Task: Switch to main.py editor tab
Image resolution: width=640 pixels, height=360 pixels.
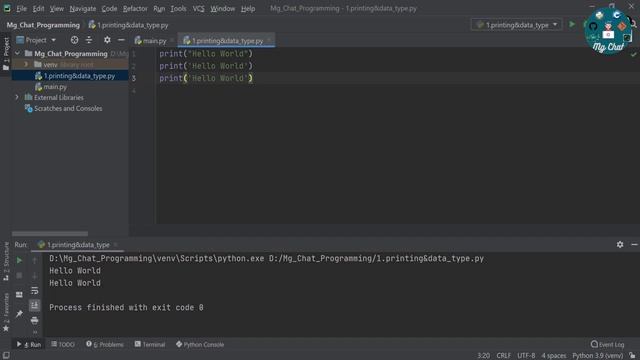Action: point(150,41)
